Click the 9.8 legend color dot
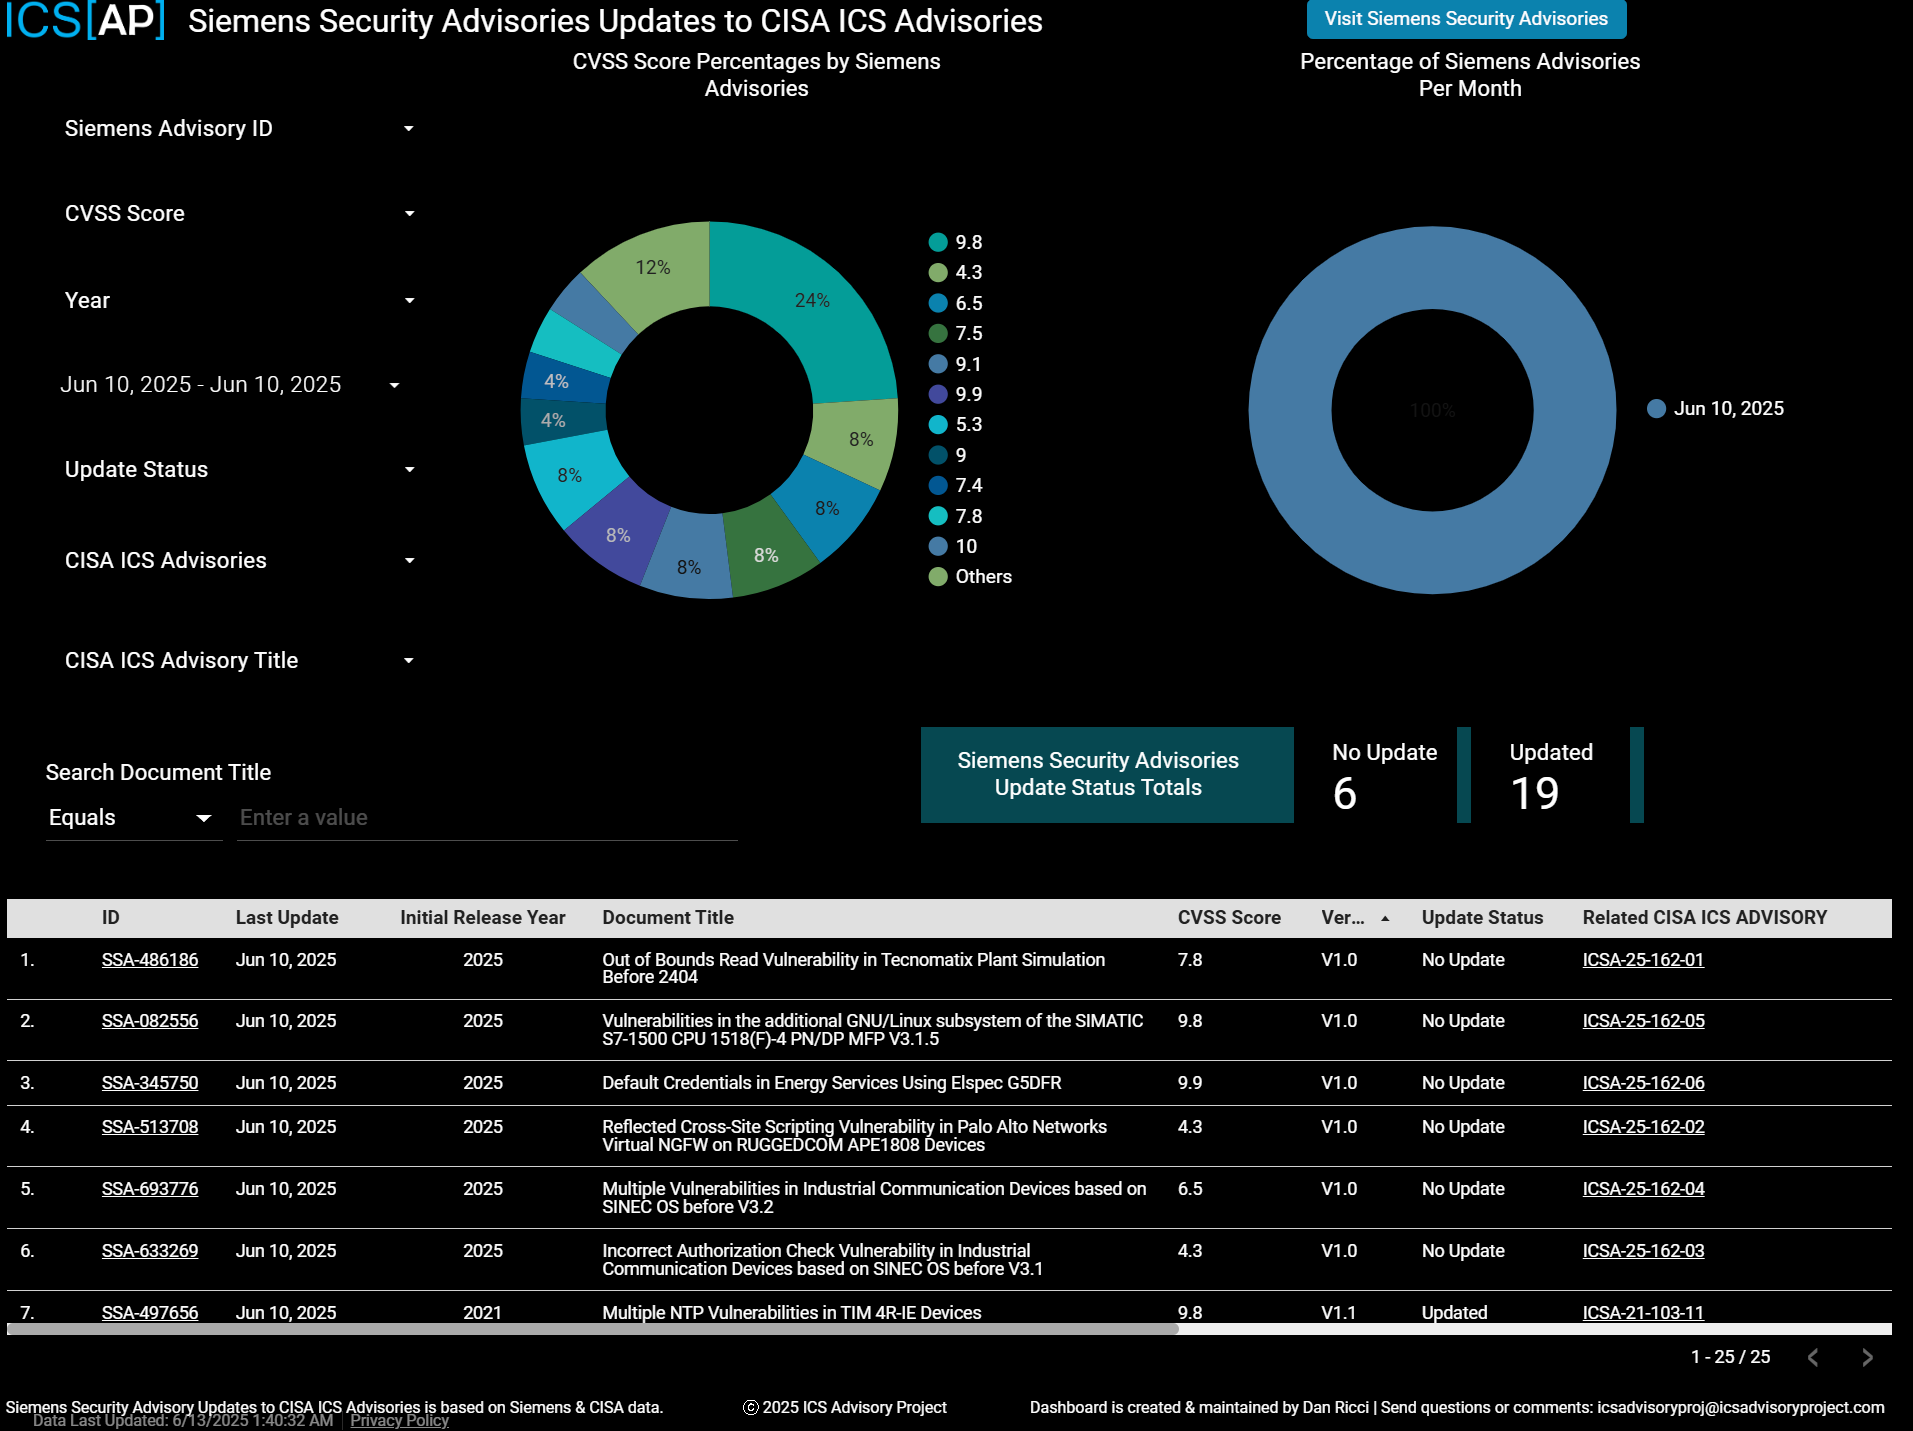Image resolution: width=1913 pixels, height=1431 pixels. tap(938, 242)
